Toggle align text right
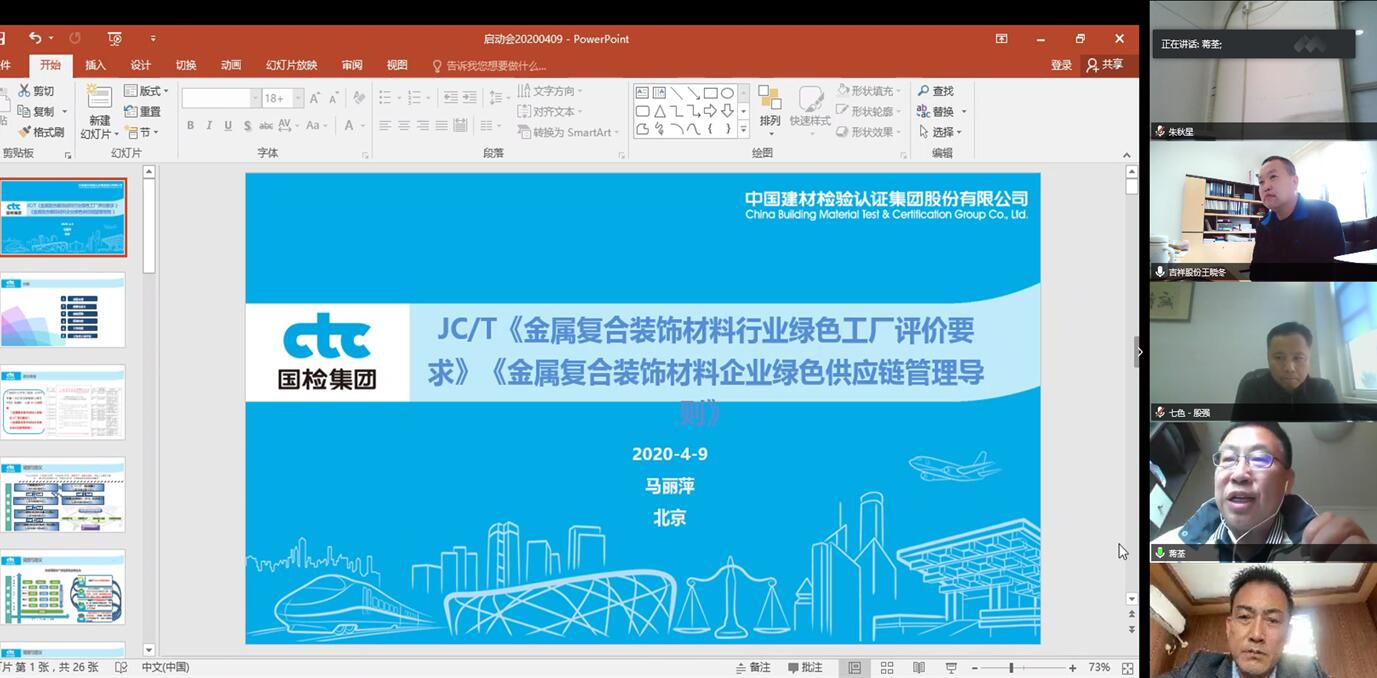The width and height of the screenshot is (1377, 678). click(423, 126)
